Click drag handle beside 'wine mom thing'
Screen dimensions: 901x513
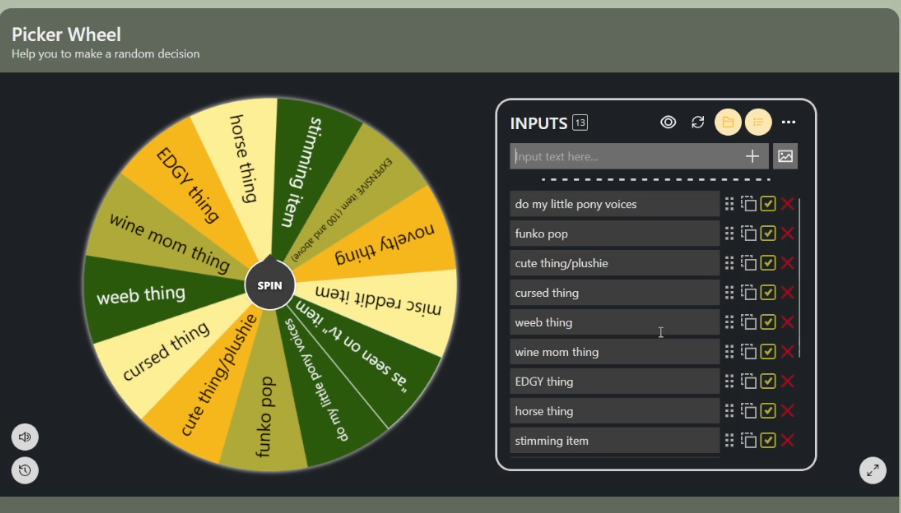(729, 352)
